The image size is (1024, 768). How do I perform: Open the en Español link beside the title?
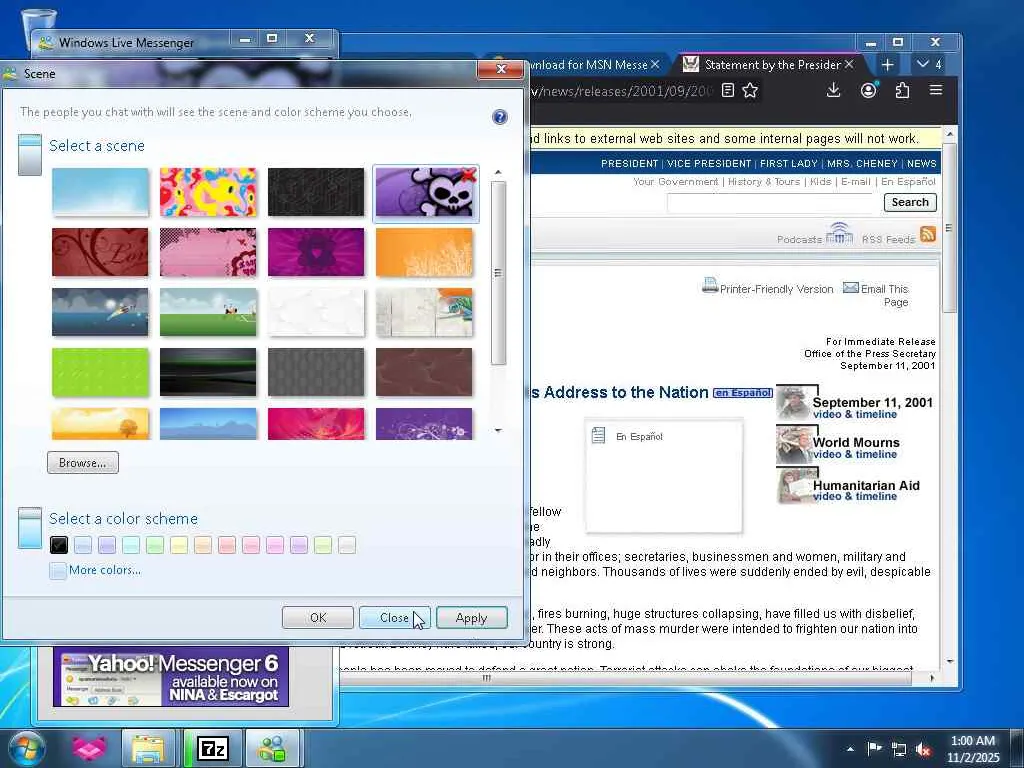pyautogui.click(x=743, y=392)
